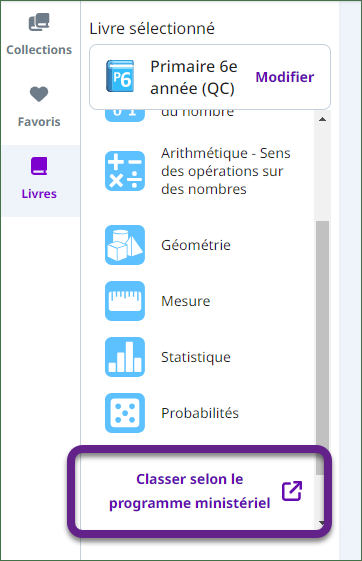Screen dimensions: 362x561
Task: Select the Statistique category label
Action: coord(196,357)
